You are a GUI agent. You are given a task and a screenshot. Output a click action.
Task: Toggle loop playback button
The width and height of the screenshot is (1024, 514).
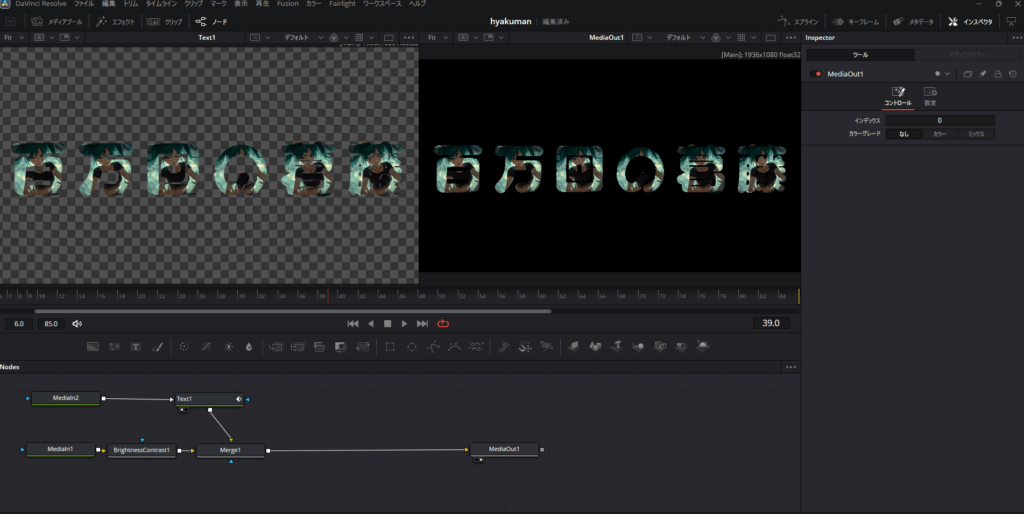click(x=442, y=324)
